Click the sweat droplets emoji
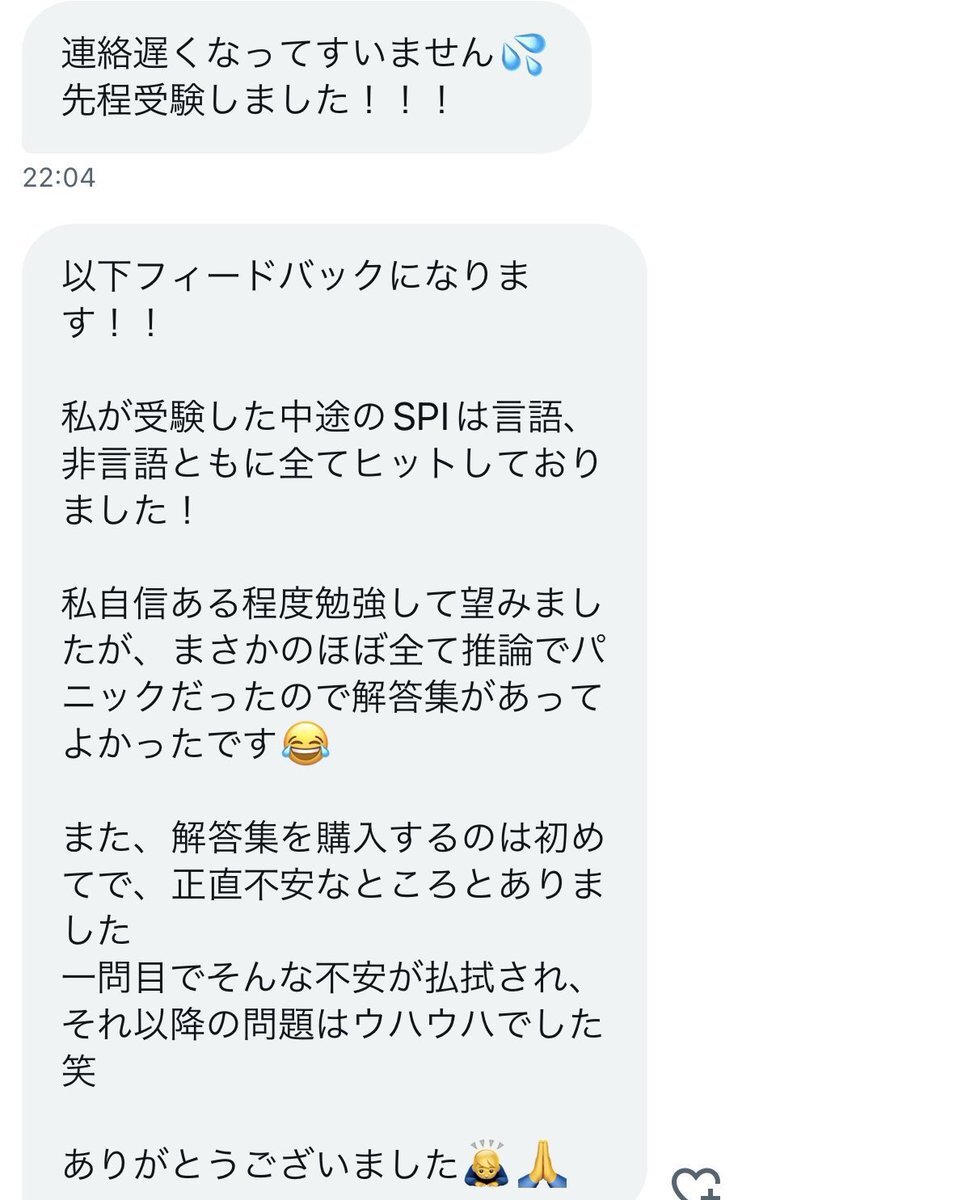This screenshot has width=953, height=1200. (524, 55)
